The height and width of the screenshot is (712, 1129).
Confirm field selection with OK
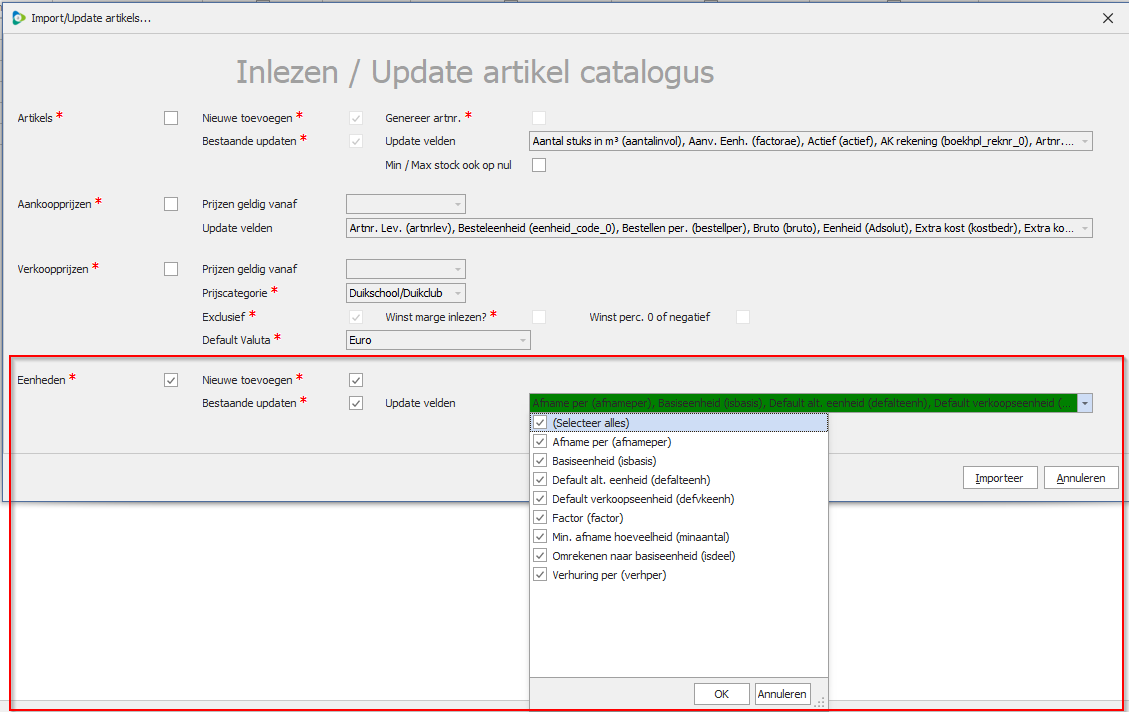tap(721, 694)
